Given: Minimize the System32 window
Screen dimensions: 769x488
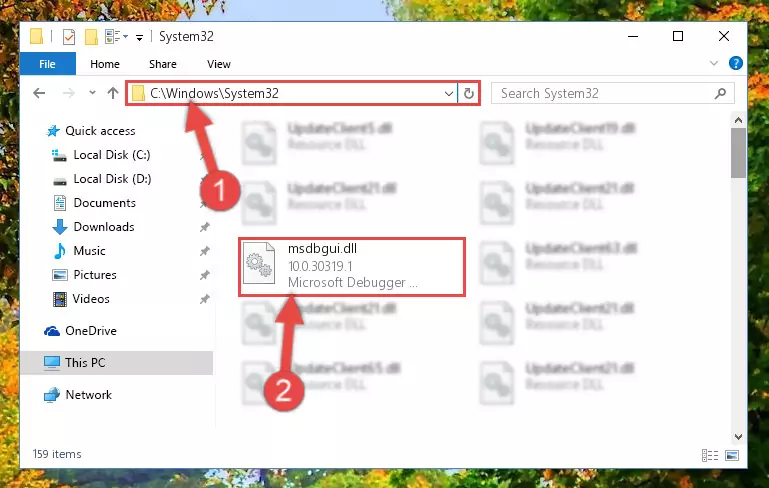Looking at the screenshot, I should 633,36.
